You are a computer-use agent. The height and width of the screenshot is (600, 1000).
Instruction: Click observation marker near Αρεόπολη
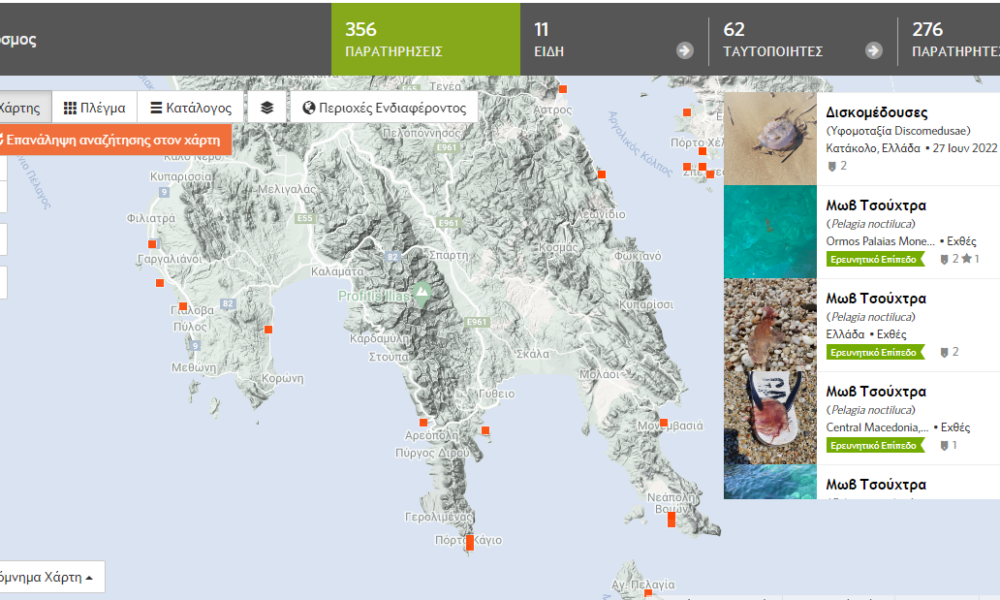pos(423,423)
